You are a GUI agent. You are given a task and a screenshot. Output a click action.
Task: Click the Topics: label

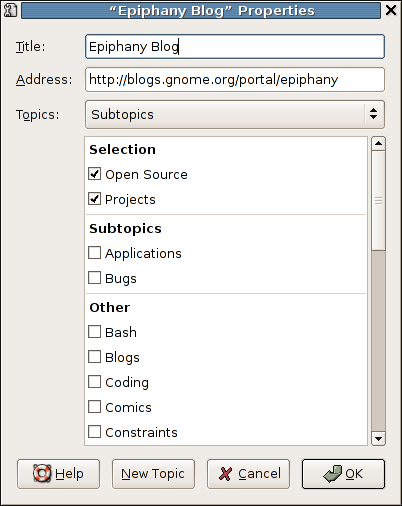click(x=38, y=115)
